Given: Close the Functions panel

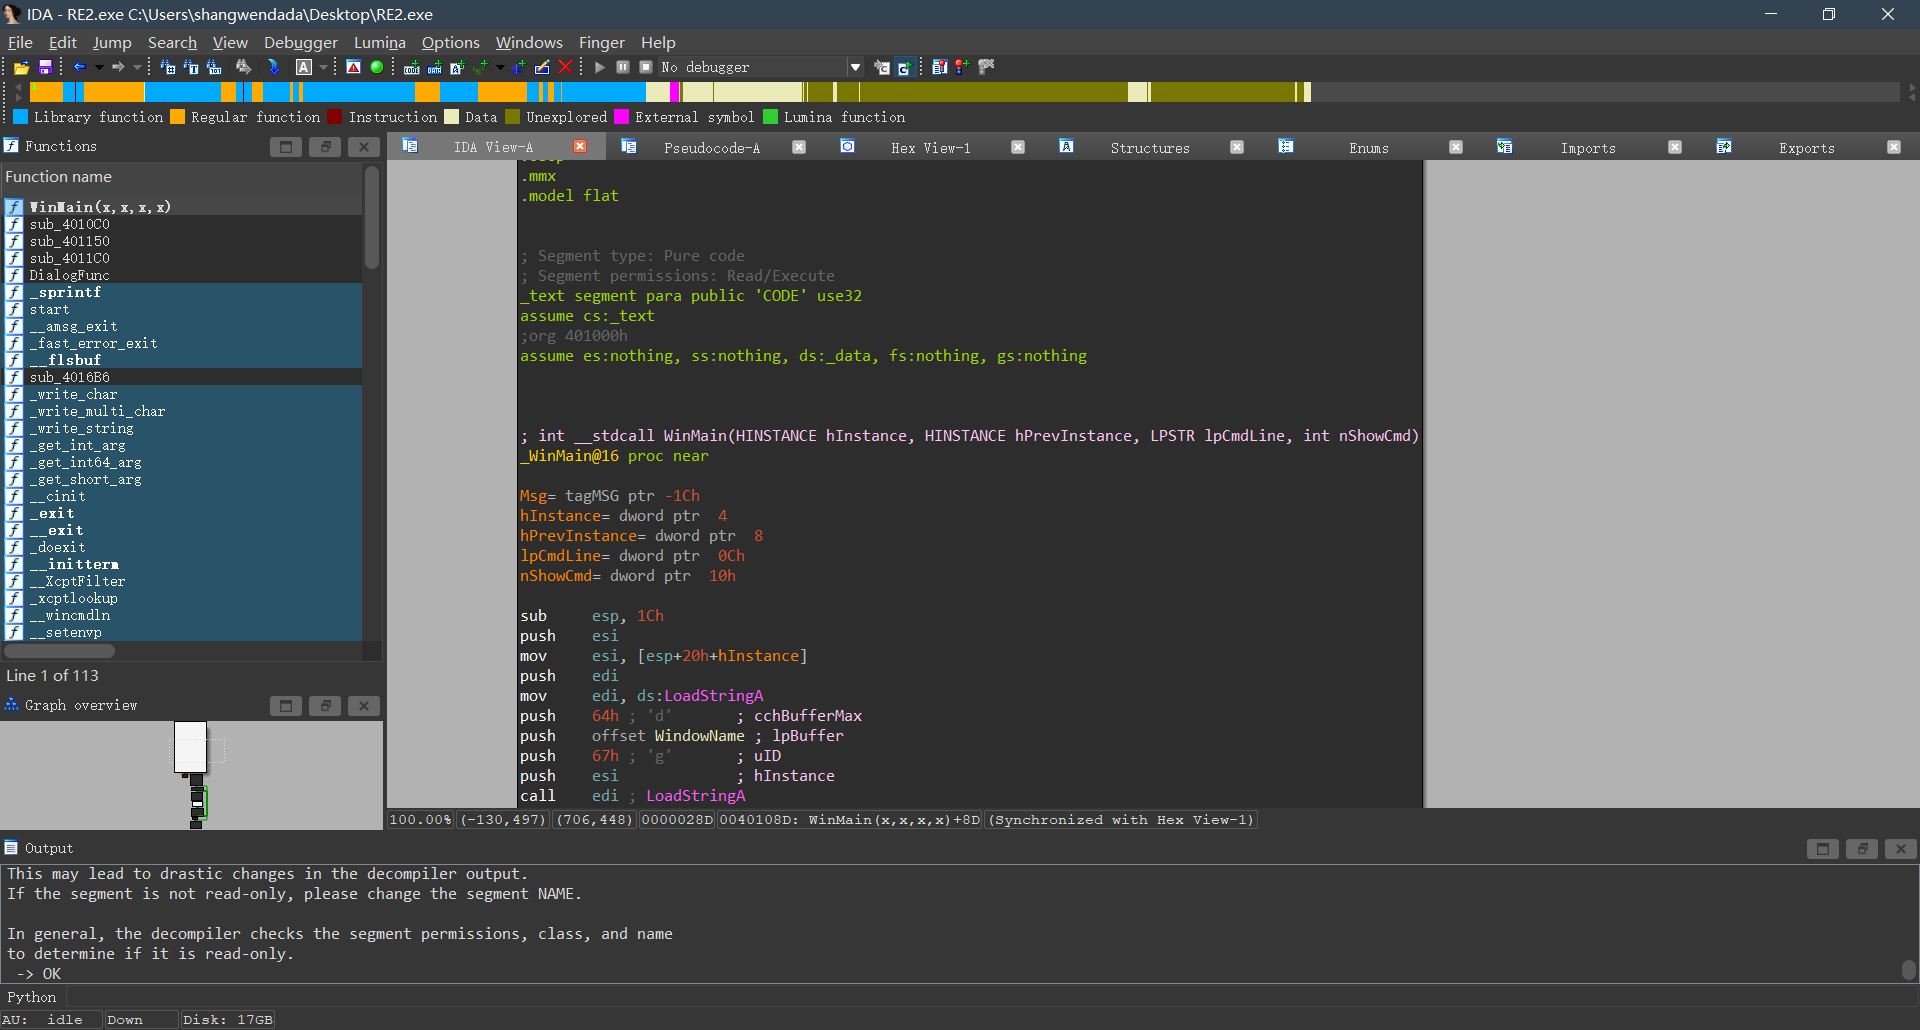Looking at the screenshot, I should click(364, 147).
